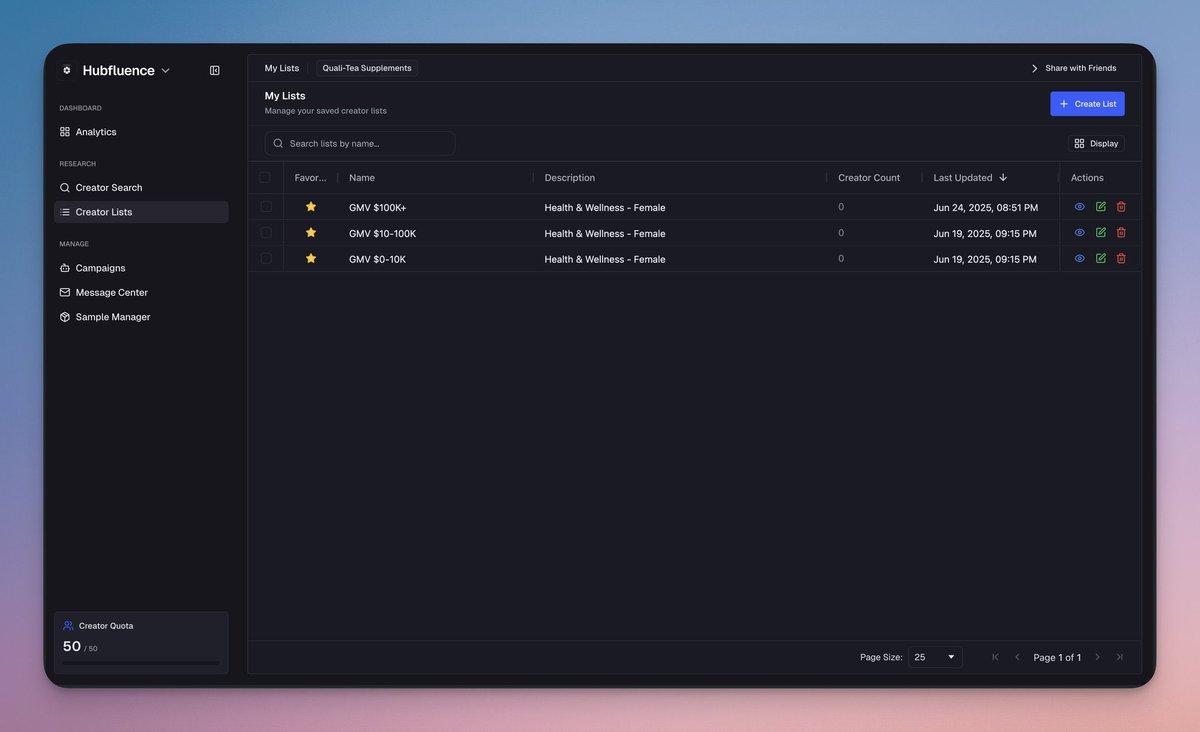Go to next page arrow

tap(1097, 657)
